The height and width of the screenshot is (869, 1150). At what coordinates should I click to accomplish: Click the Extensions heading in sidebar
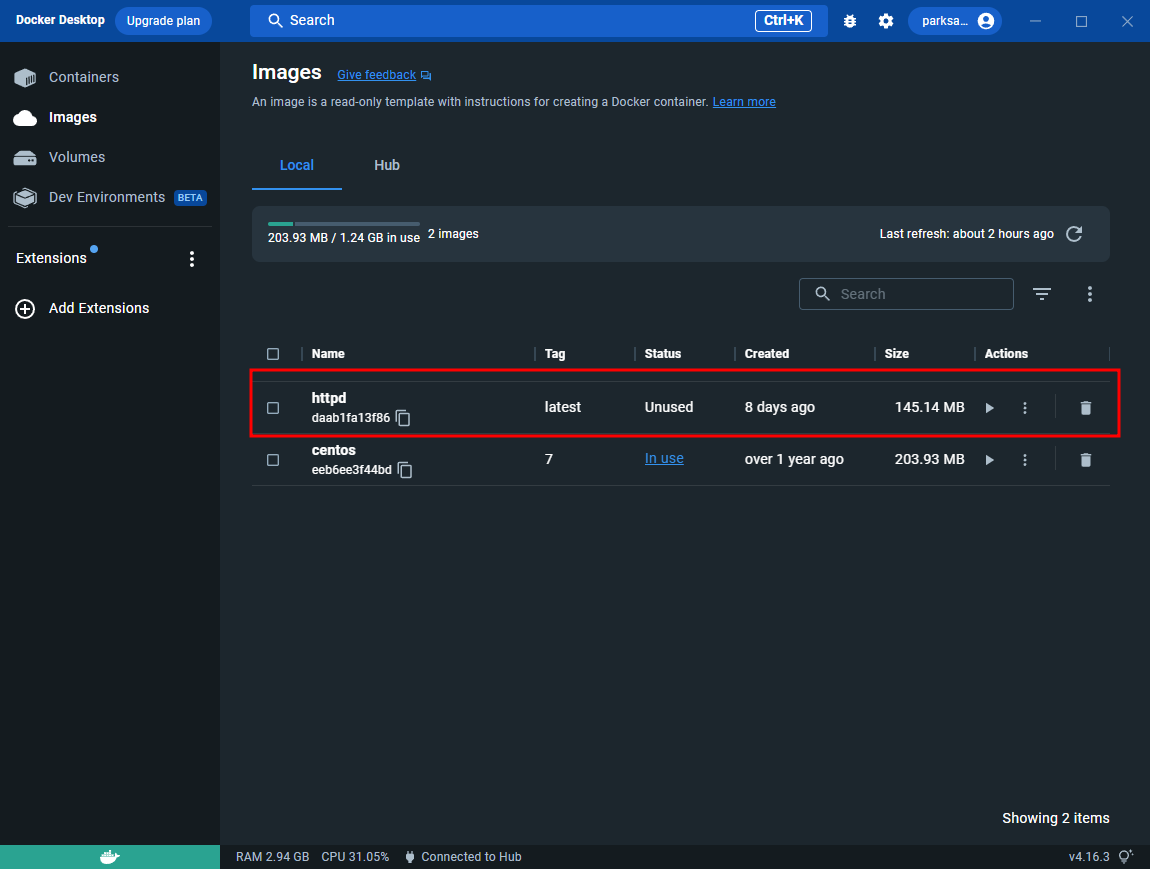point(51,258)
